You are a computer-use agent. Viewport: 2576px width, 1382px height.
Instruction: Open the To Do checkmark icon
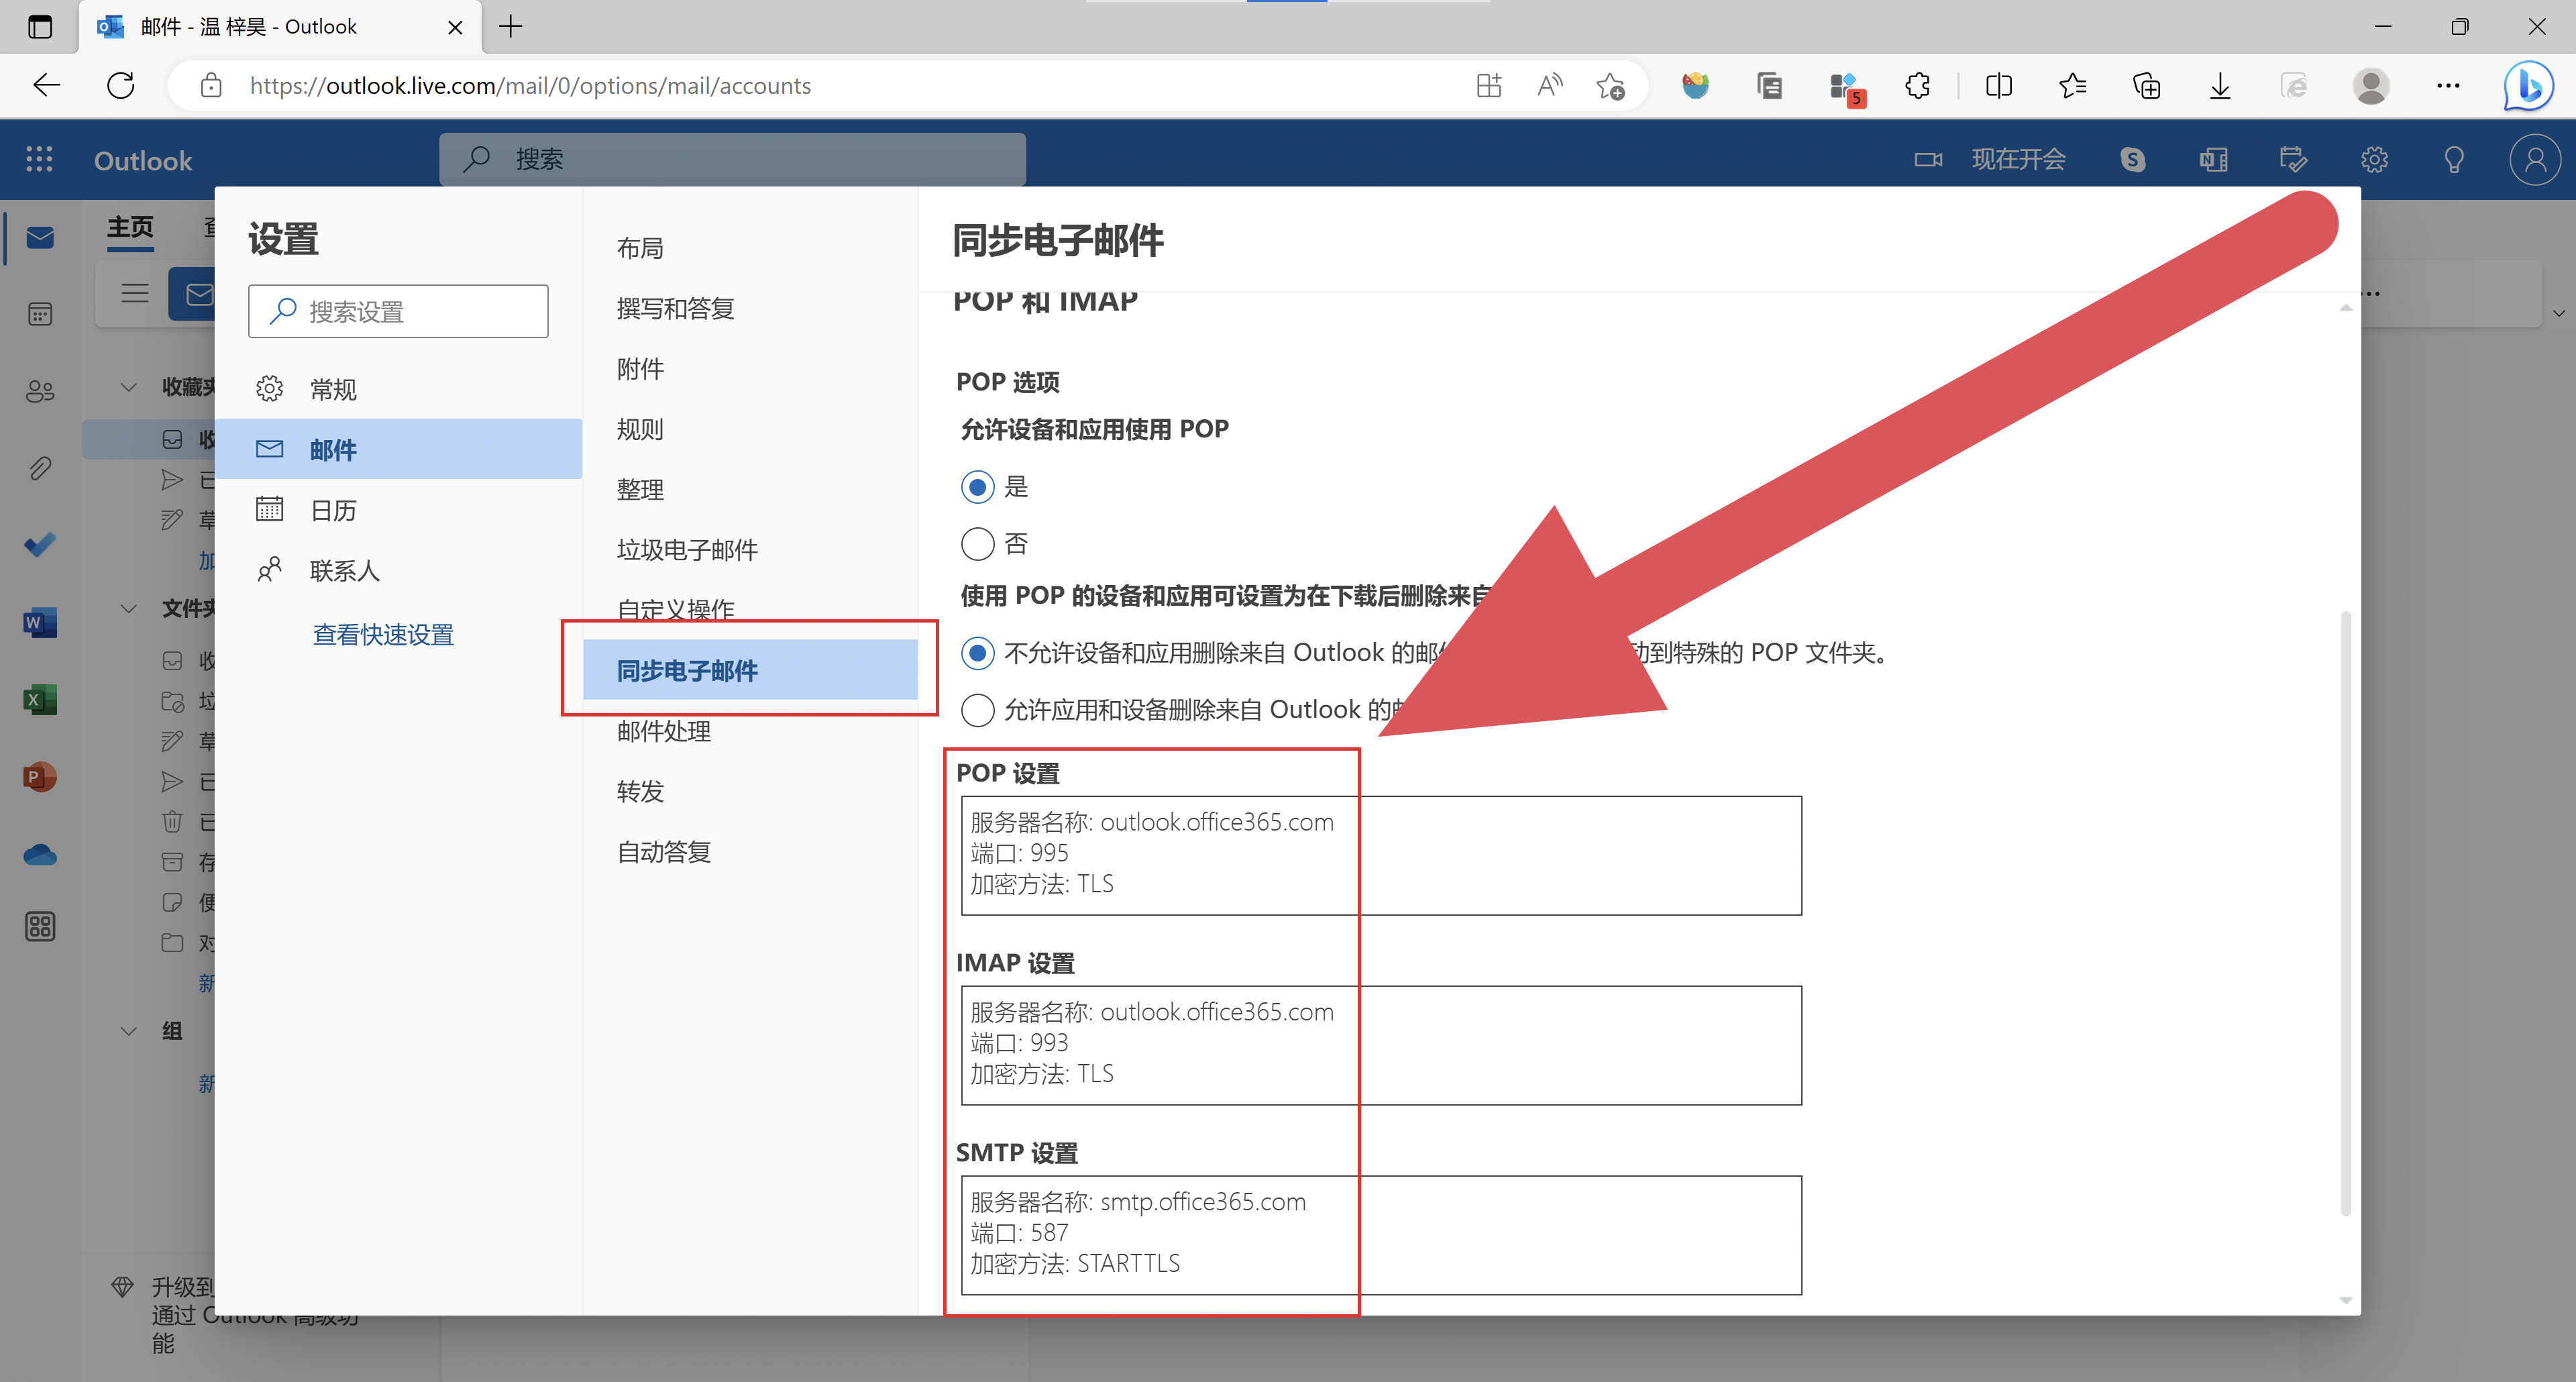click(x=40, y=546)
